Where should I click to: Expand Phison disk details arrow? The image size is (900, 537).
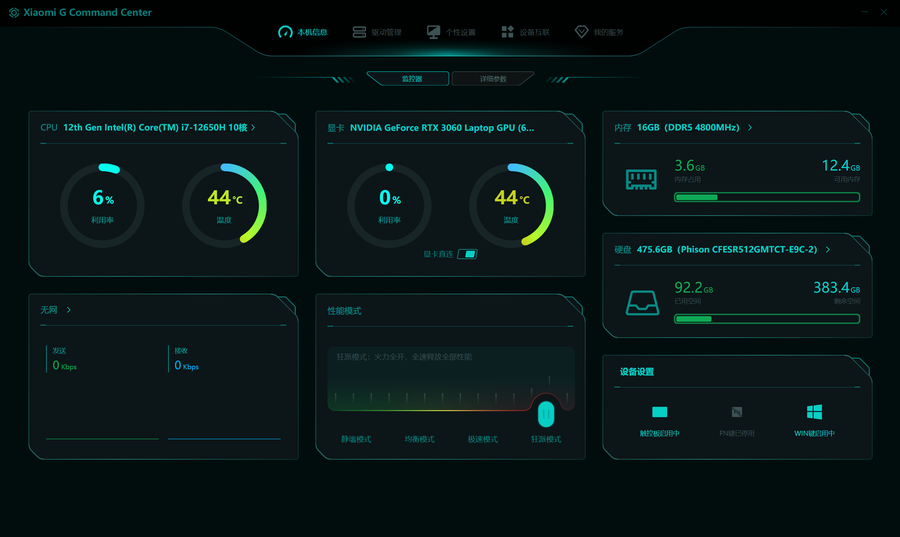(828, 250)
